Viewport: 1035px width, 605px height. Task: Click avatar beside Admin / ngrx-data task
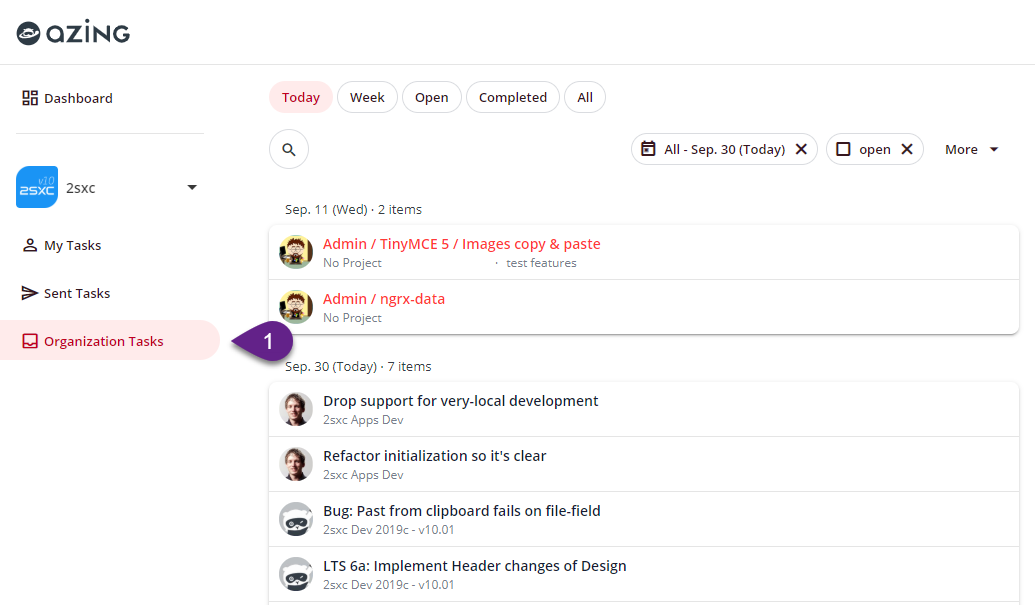coord(296,307)
